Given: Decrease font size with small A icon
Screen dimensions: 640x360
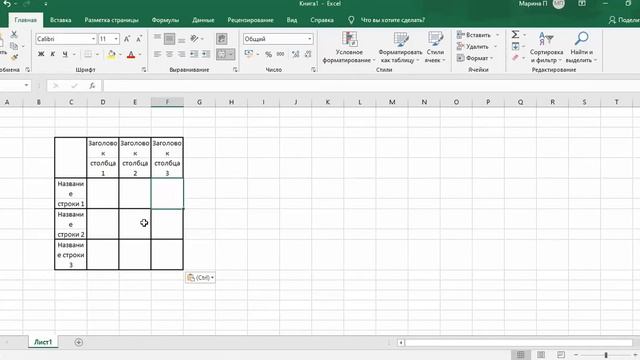Looking at the screenshot, I should point(139,39).
